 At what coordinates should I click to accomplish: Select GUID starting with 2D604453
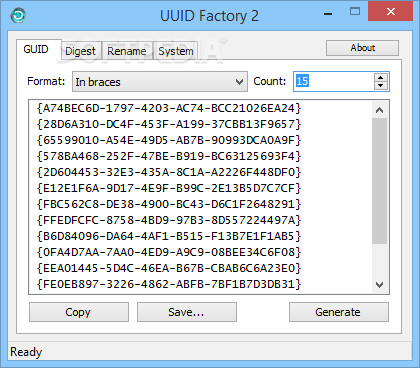tap(169, 172)
